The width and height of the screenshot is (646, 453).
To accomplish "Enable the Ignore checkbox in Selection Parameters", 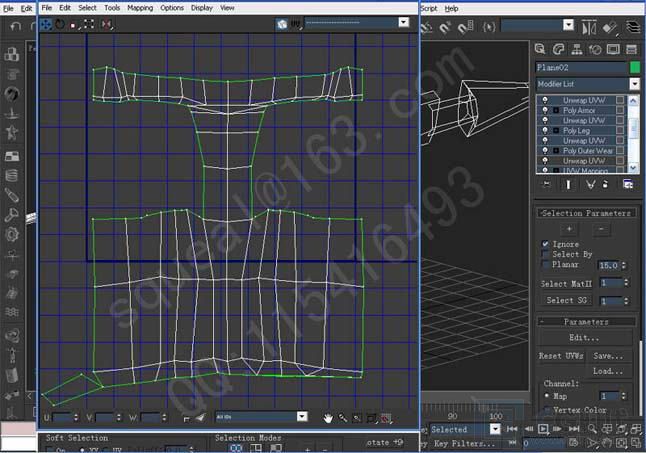I will 545,244.
